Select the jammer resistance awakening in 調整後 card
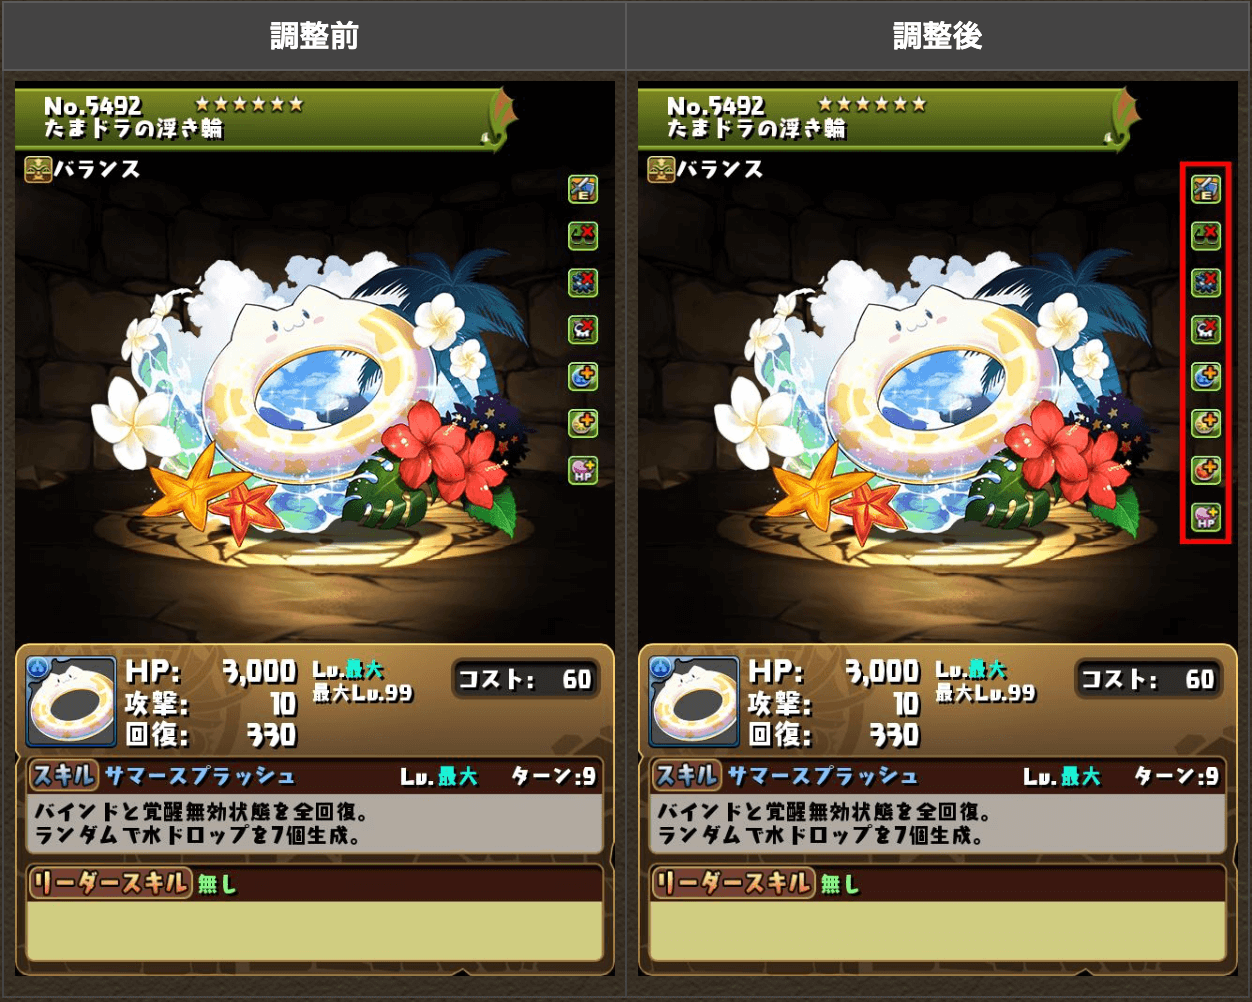 point(1206,282)
